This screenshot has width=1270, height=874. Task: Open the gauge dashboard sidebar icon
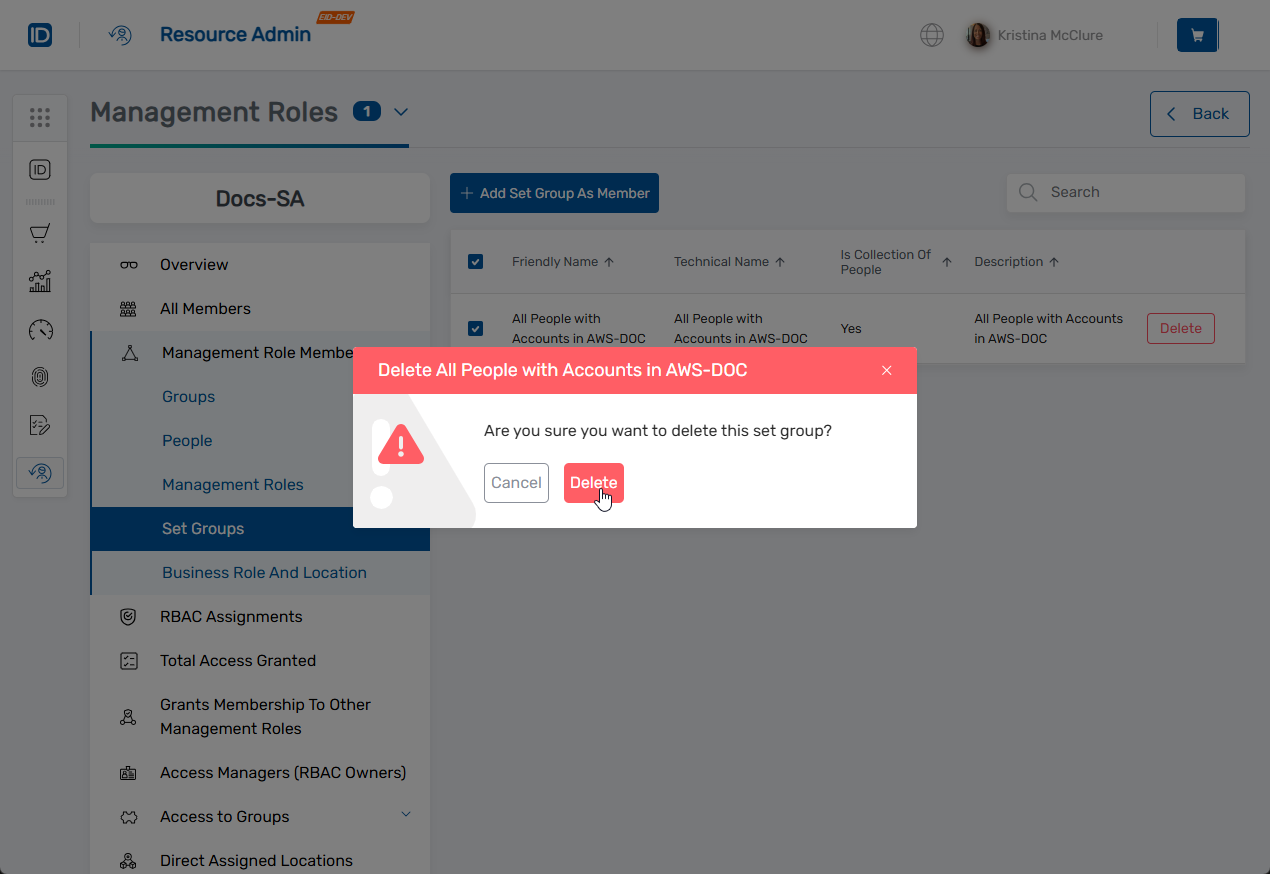tap(40, 329)
